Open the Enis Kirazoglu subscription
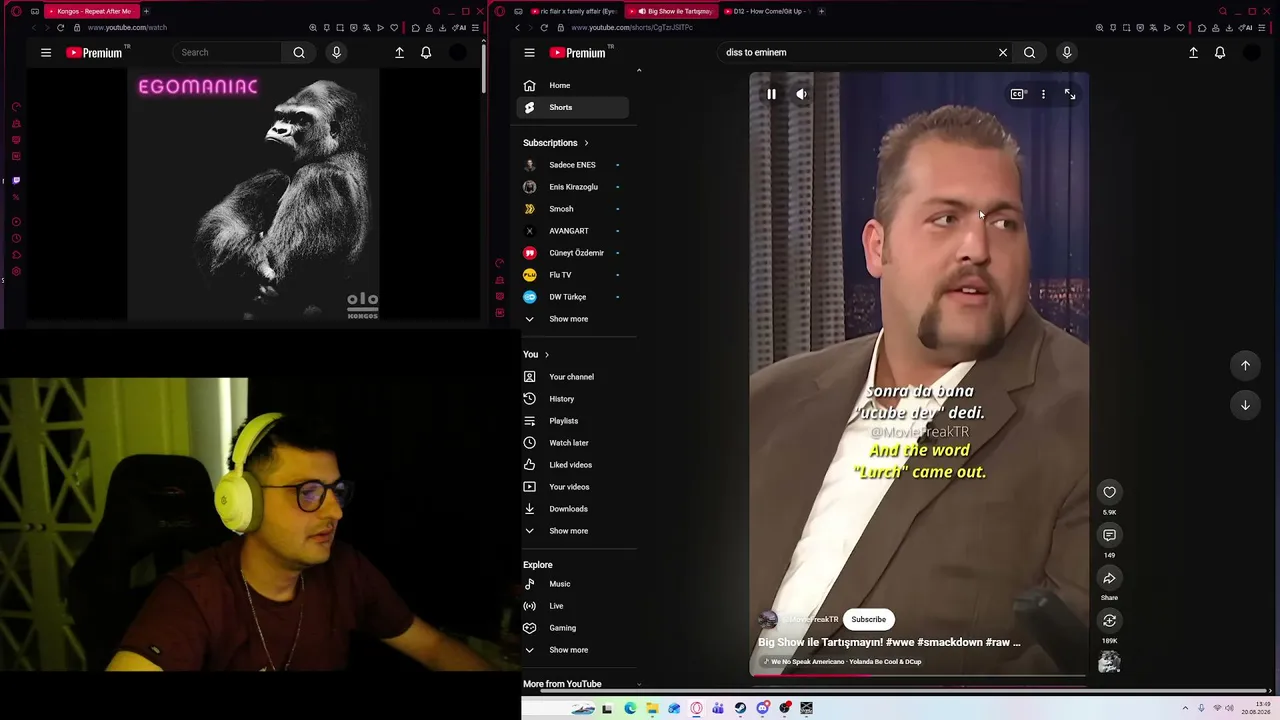This screenshot has height=720, width=1280. click(x=573, y=187)
